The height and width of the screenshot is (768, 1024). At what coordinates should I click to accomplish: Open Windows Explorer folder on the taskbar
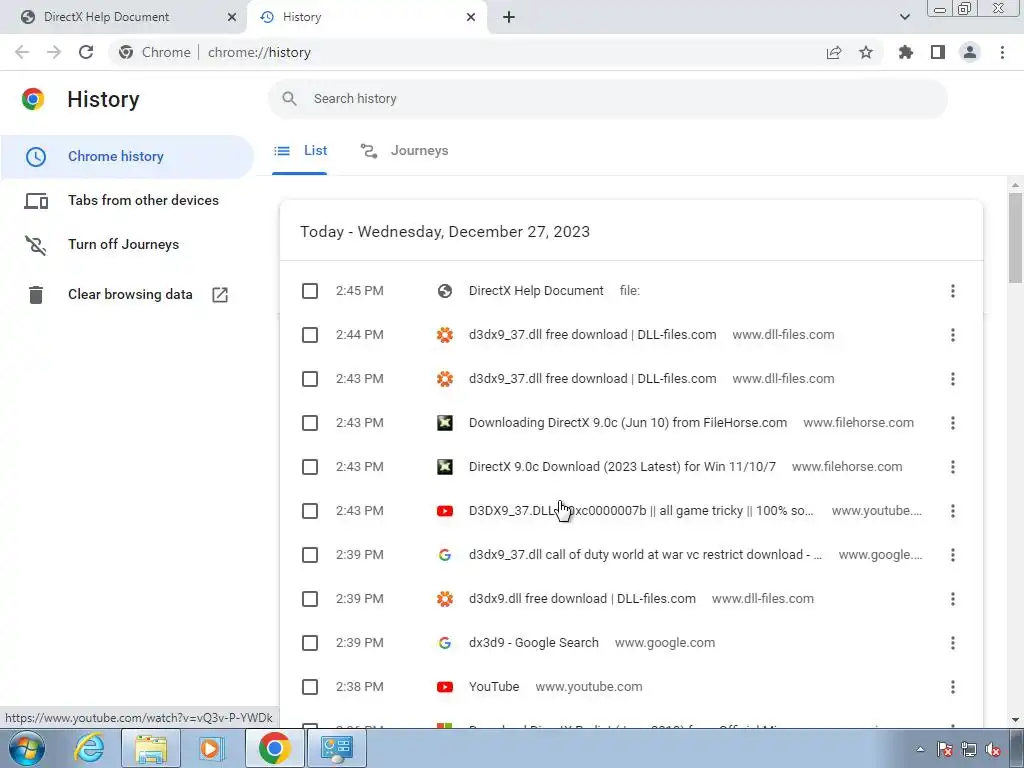[x=151, y=748]
